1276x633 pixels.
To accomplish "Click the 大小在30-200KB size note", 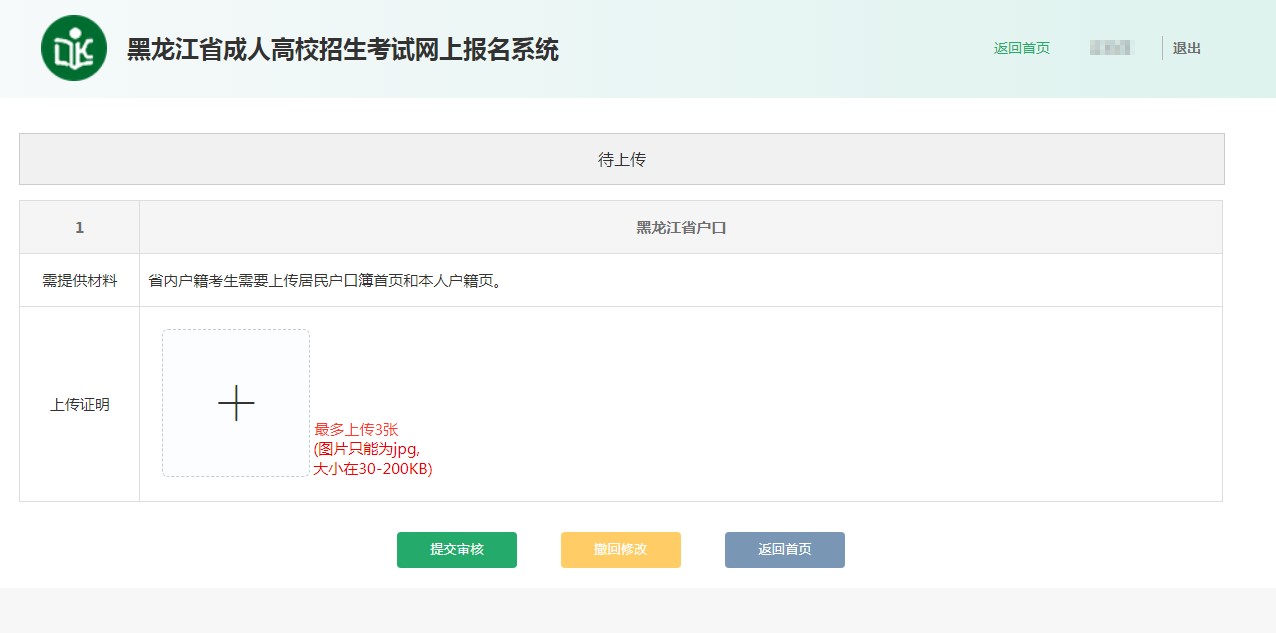I will [372, 468].
